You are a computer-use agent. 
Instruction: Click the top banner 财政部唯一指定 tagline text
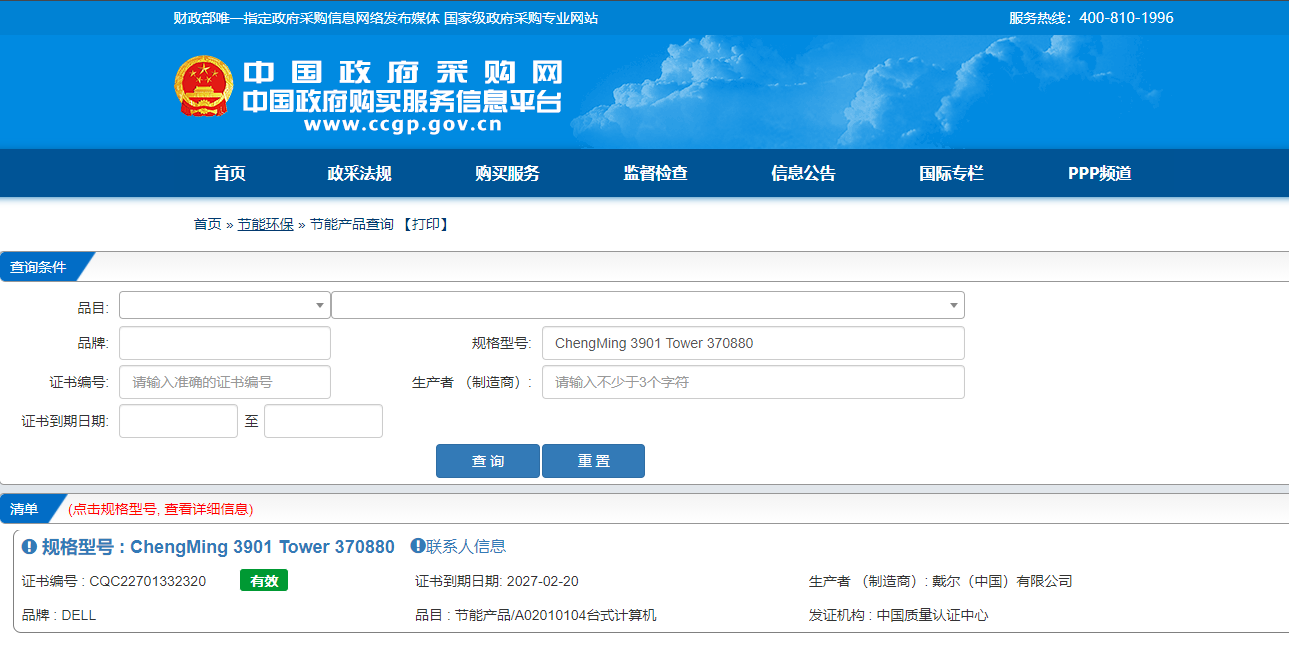click(386, 18)
